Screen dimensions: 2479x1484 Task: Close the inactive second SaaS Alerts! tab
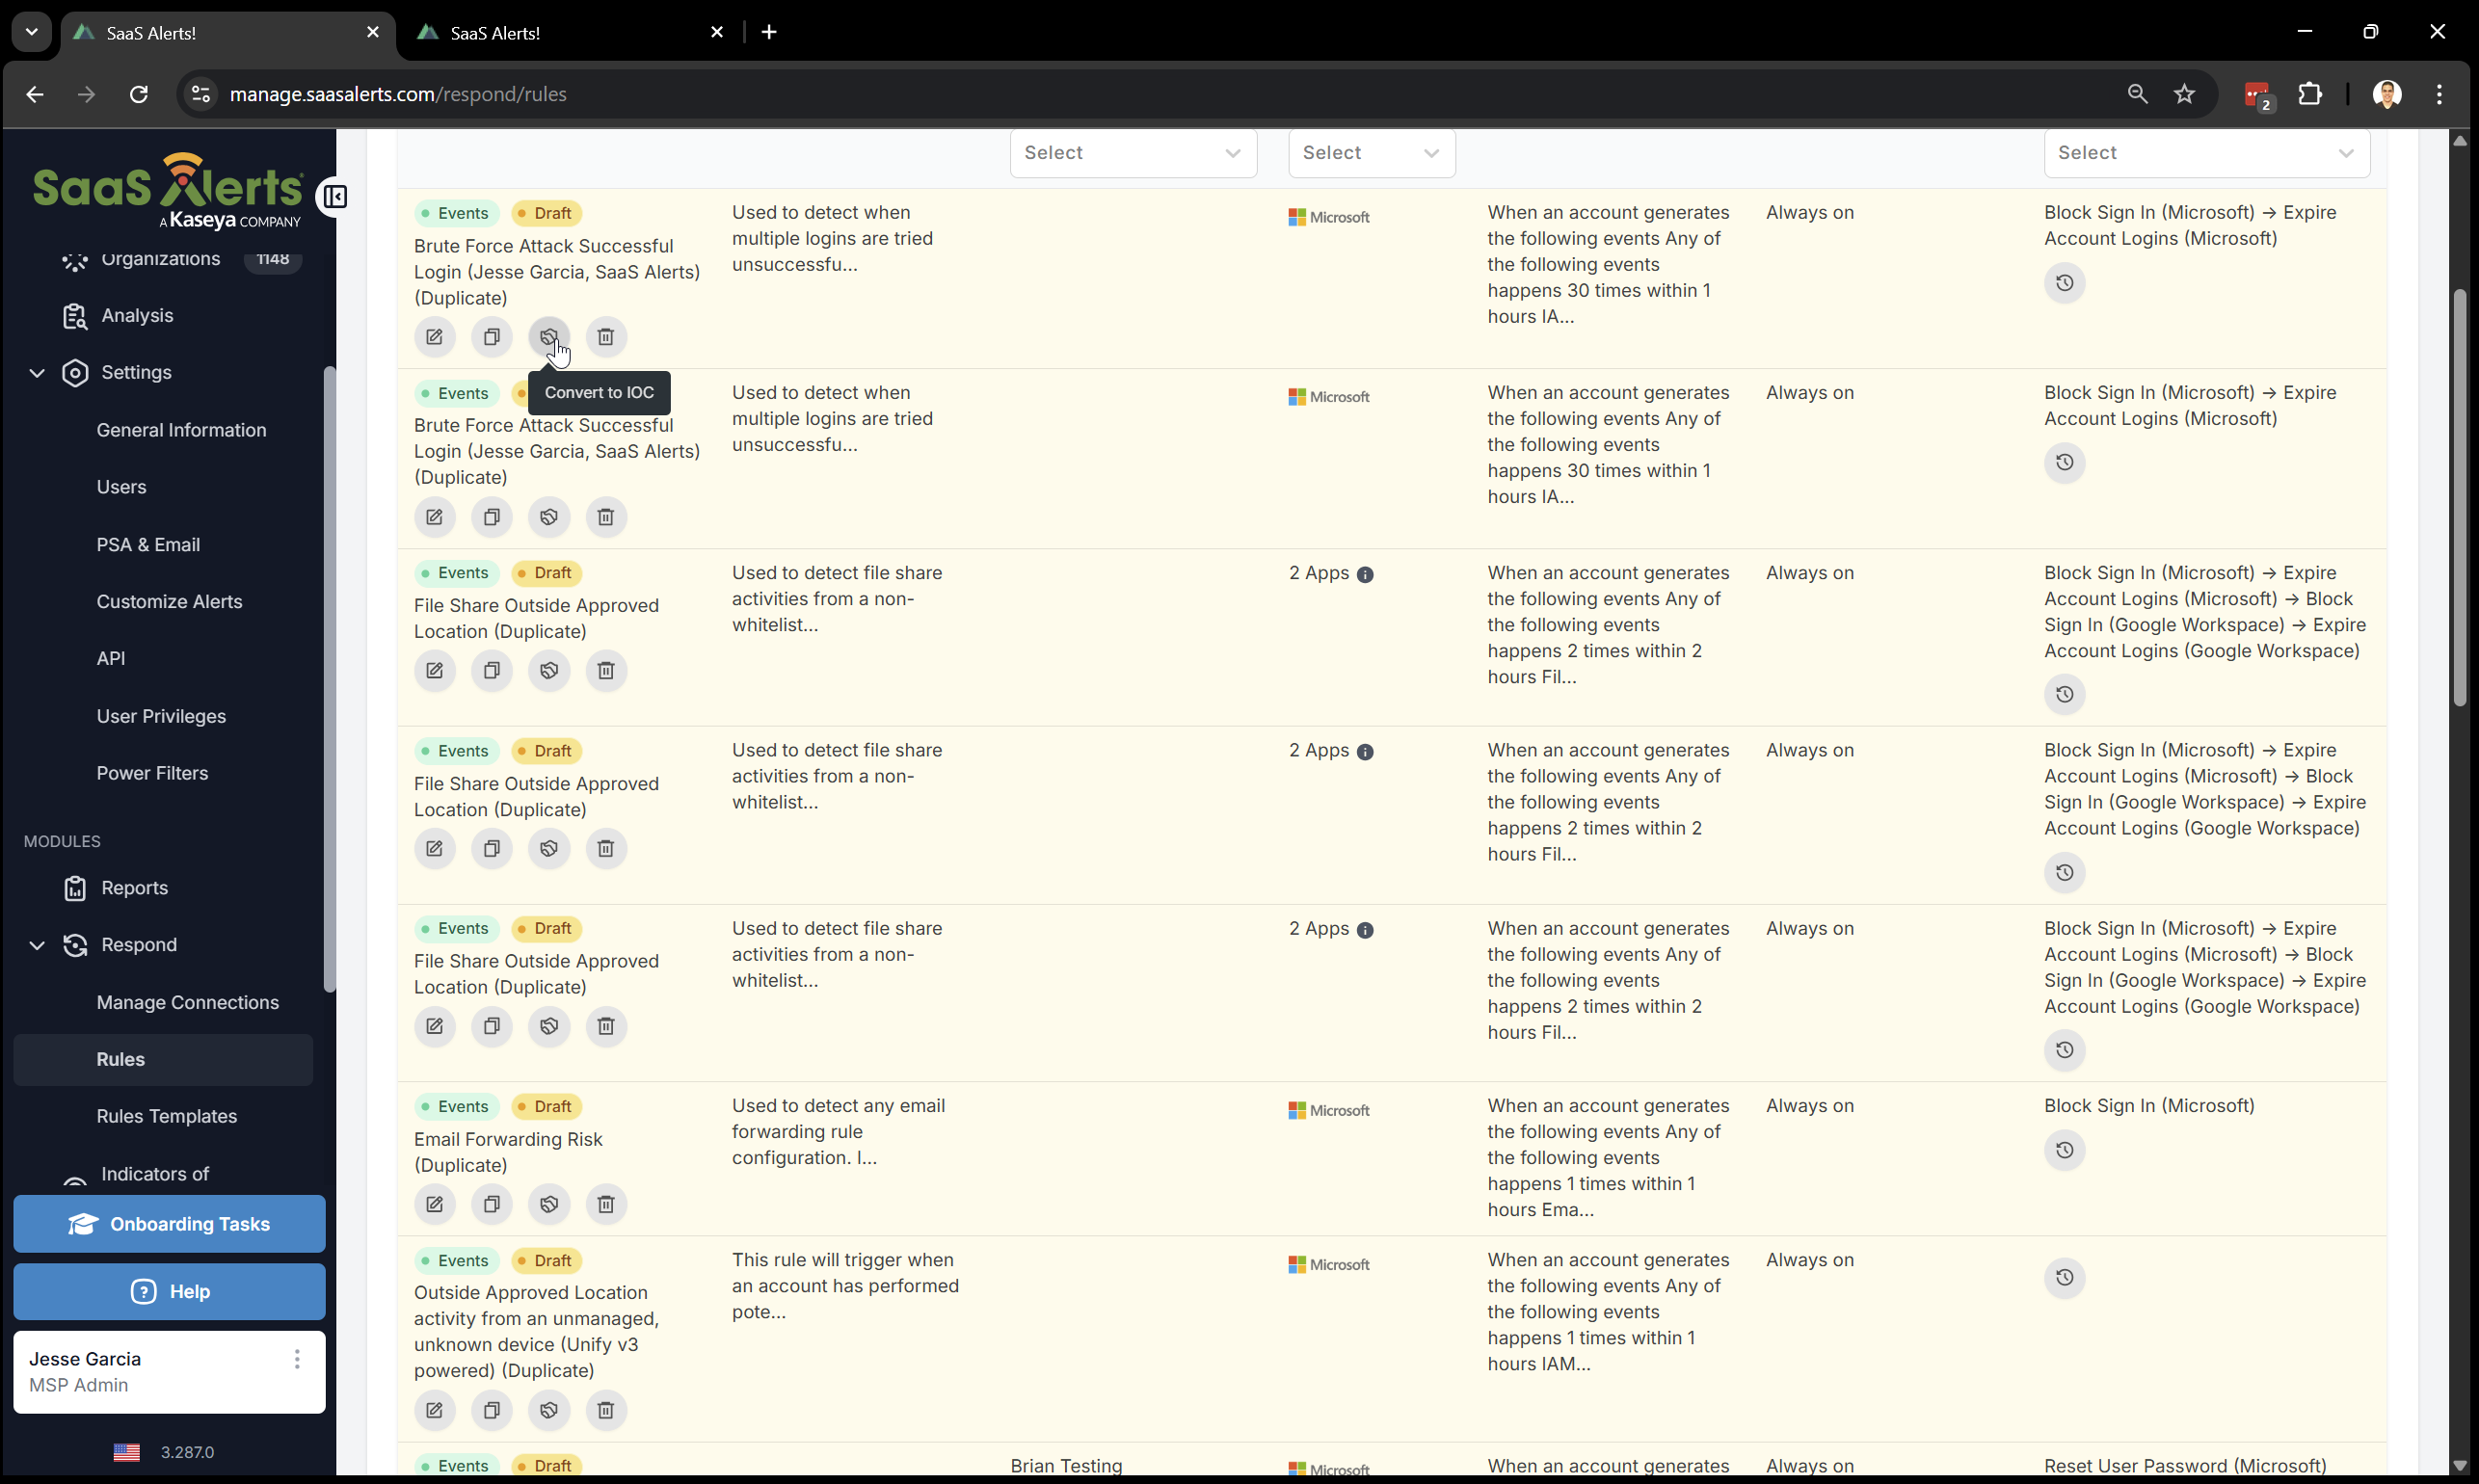(x=716, y=32)
